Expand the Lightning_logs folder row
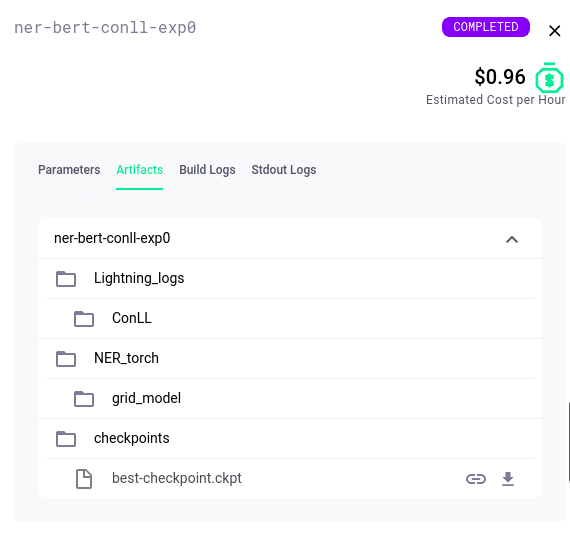This screenshot has width=570, height=544. click(x=290, y=279)
